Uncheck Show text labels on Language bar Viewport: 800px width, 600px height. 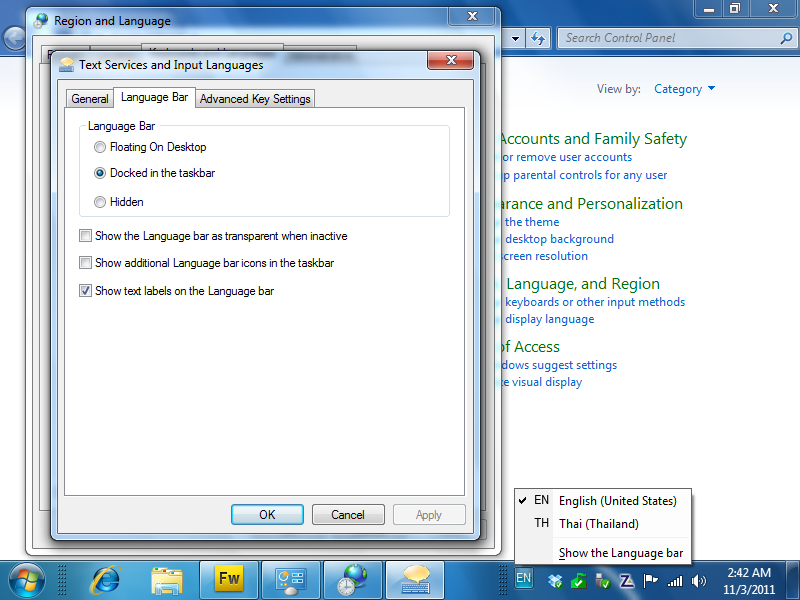(177, 291)
